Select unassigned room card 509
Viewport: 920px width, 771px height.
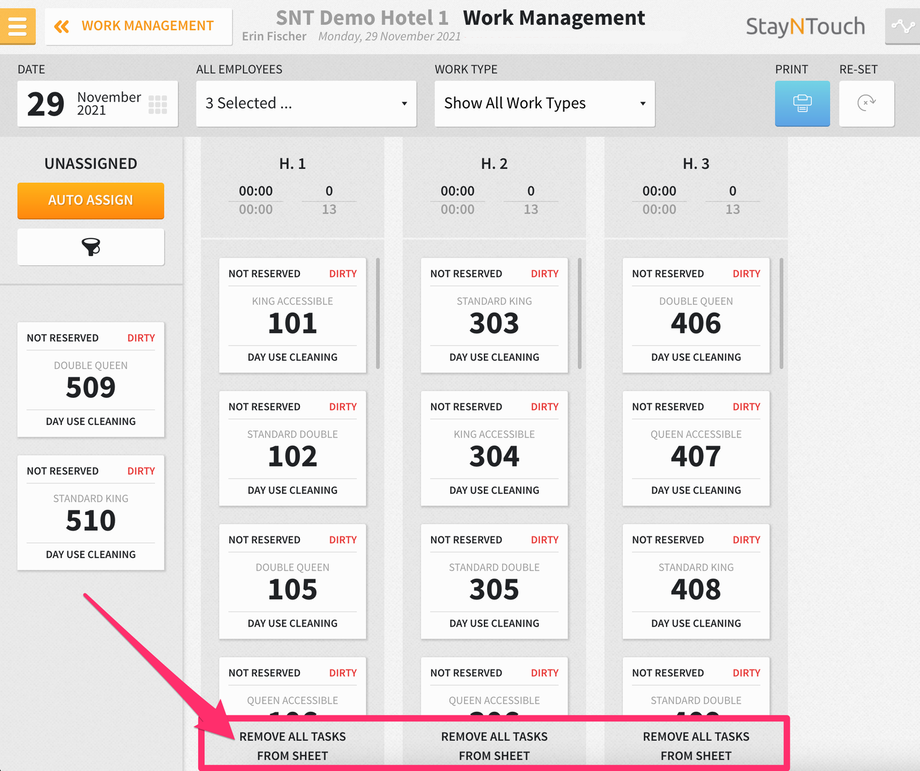coord(91,380)
